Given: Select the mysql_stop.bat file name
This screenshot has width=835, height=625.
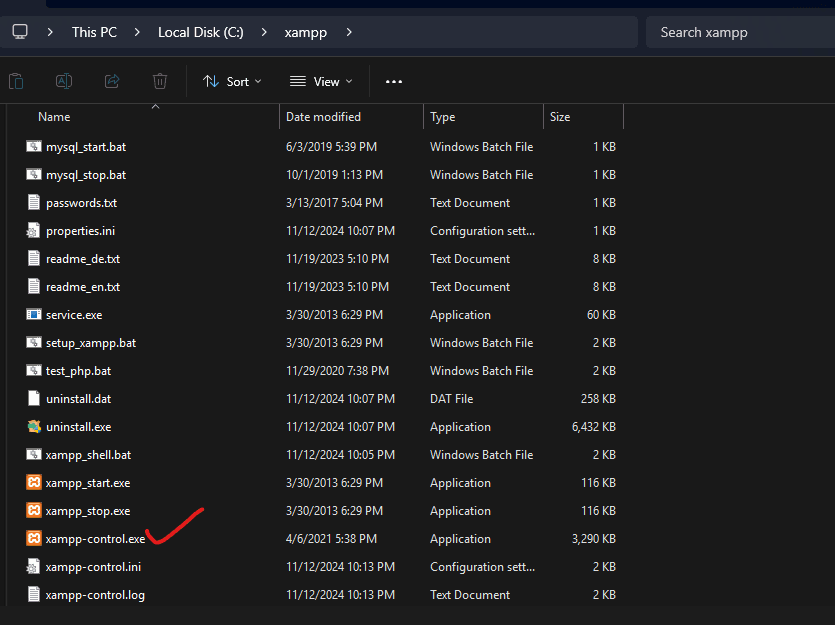Looking at the screenshot, I should point(86,175).
